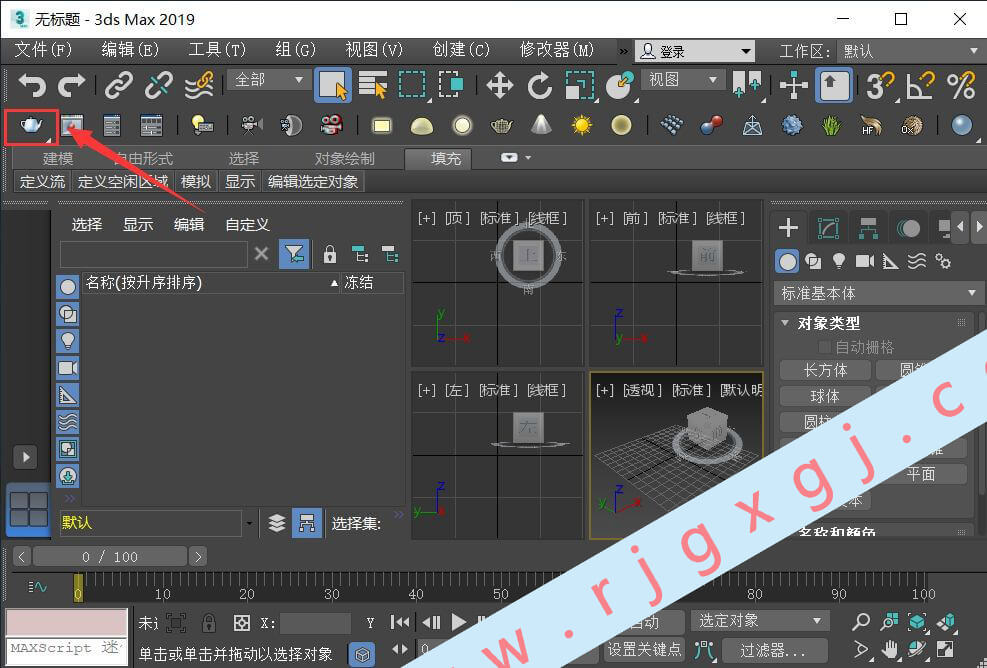The image size is (987, 668).
Task: Switch to the 对象绘制 ribbon tab
Action: pyautogui.click(x=344, y=159)
